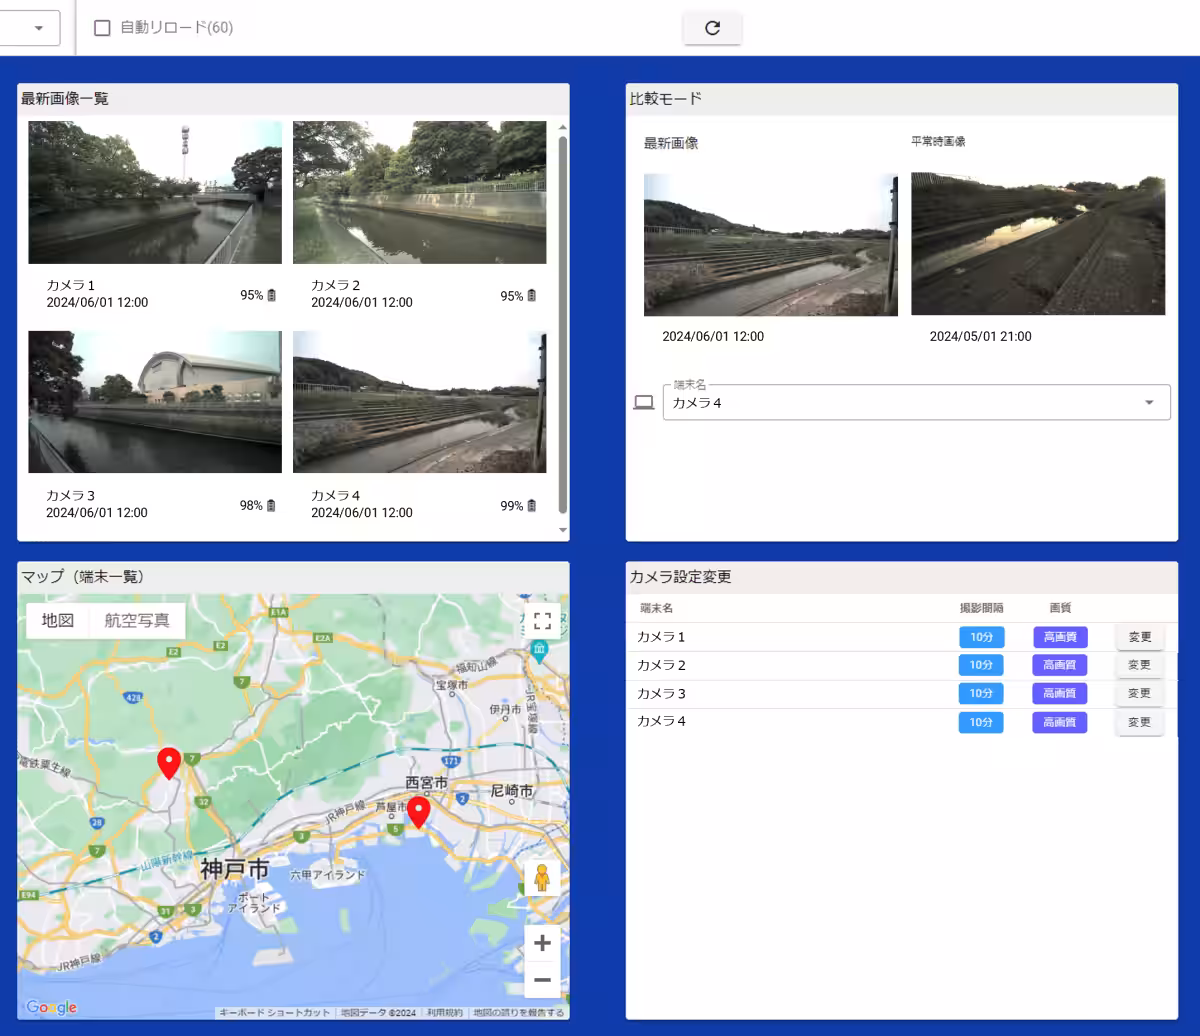Click the 高画質 quality chip for カメラ4
The width and height of the screenshot is (1200, 1036).
pos(1059,722)
